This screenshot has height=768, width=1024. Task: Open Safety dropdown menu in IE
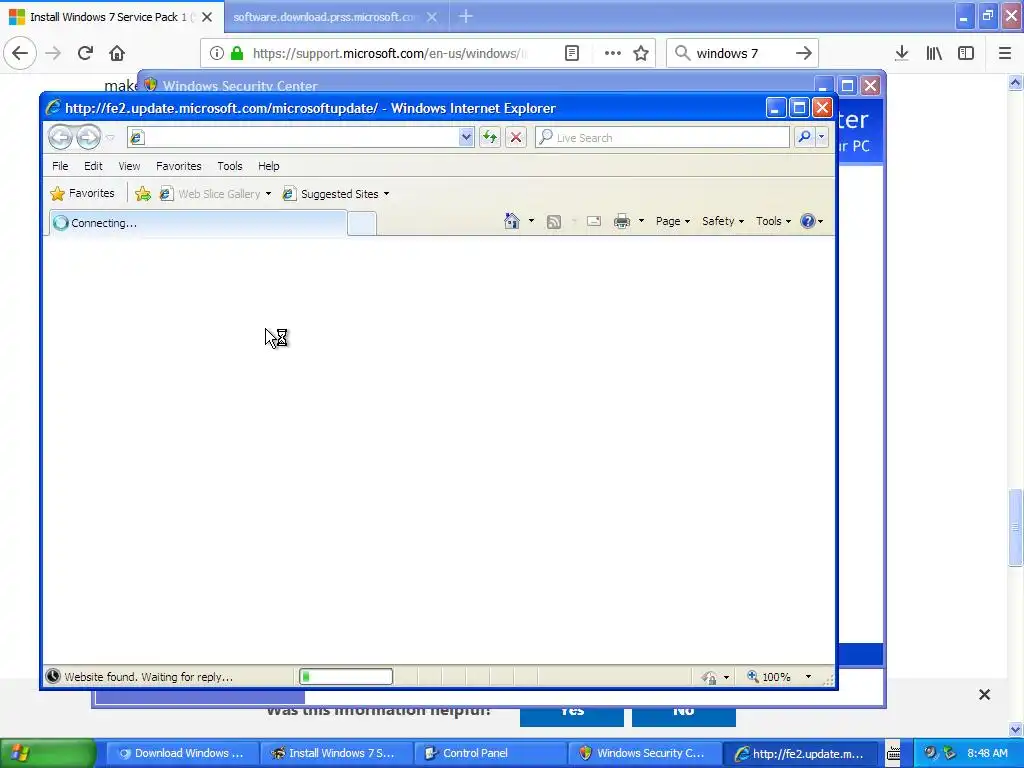pyautogui.click(x=722, y=221)
